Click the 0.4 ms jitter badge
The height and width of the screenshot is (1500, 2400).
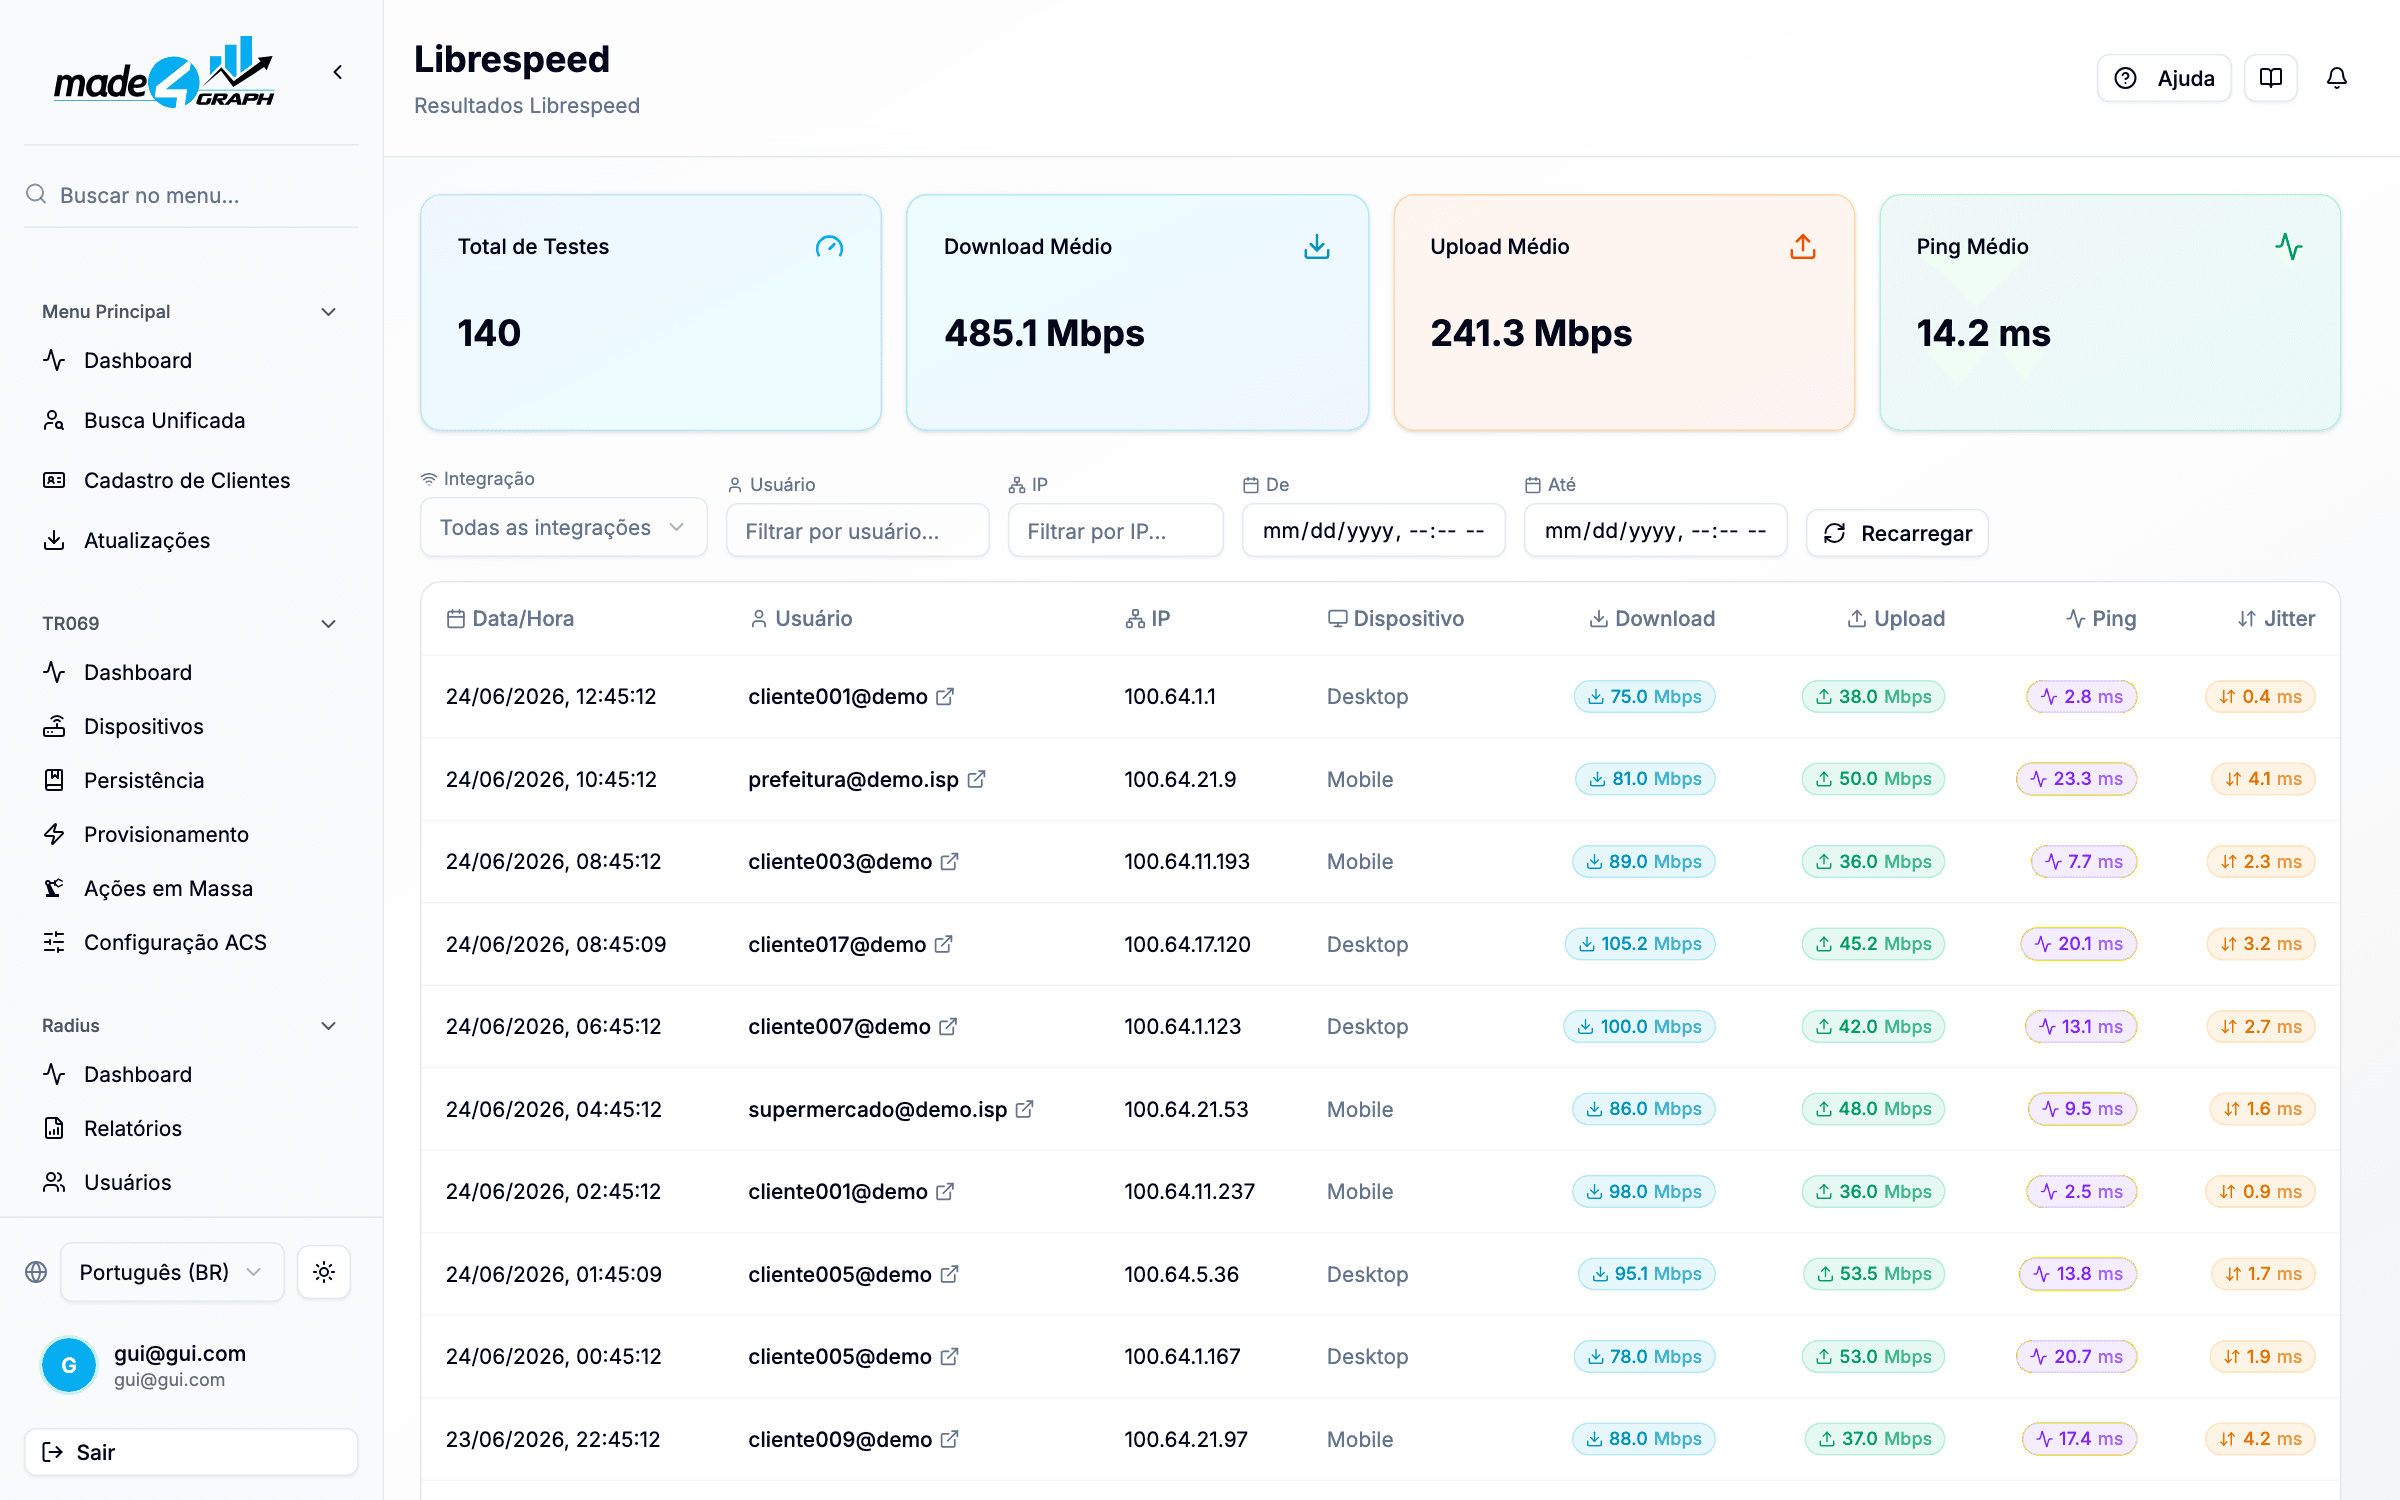click(x=2260, y=697)
